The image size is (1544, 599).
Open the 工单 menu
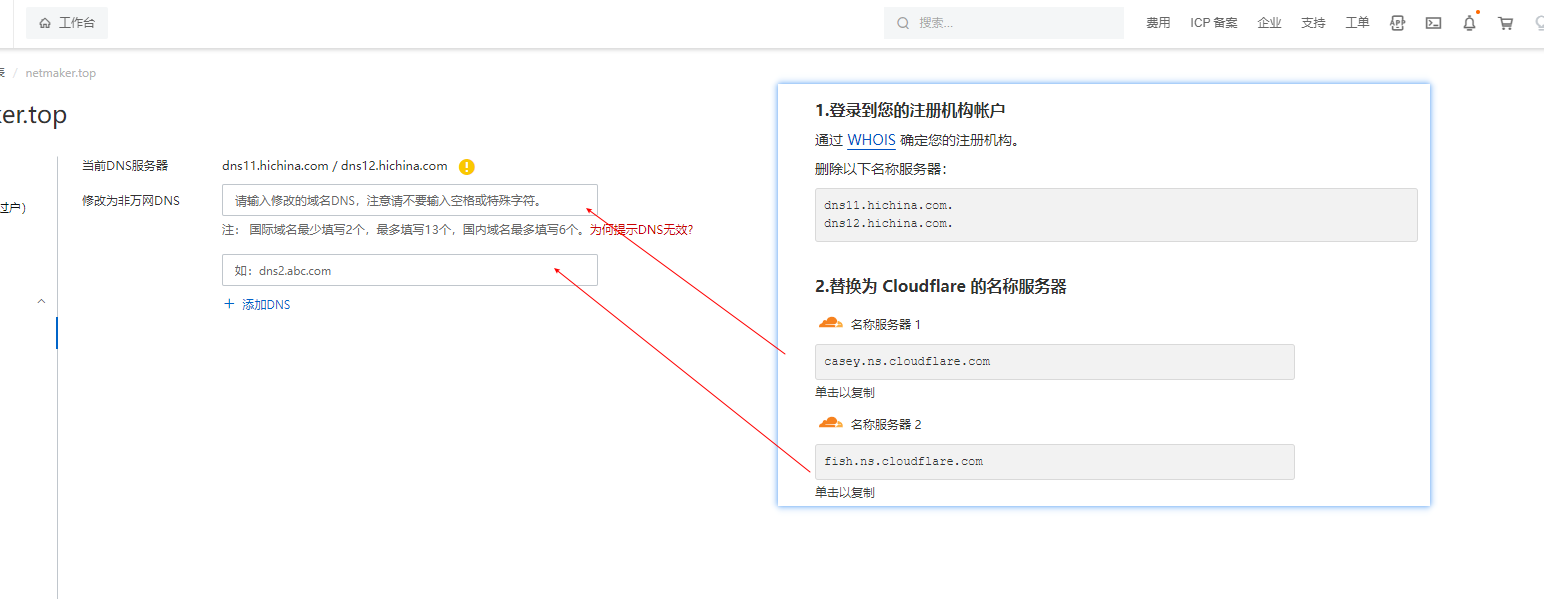pyautogui.click(x=1357, y=23)
